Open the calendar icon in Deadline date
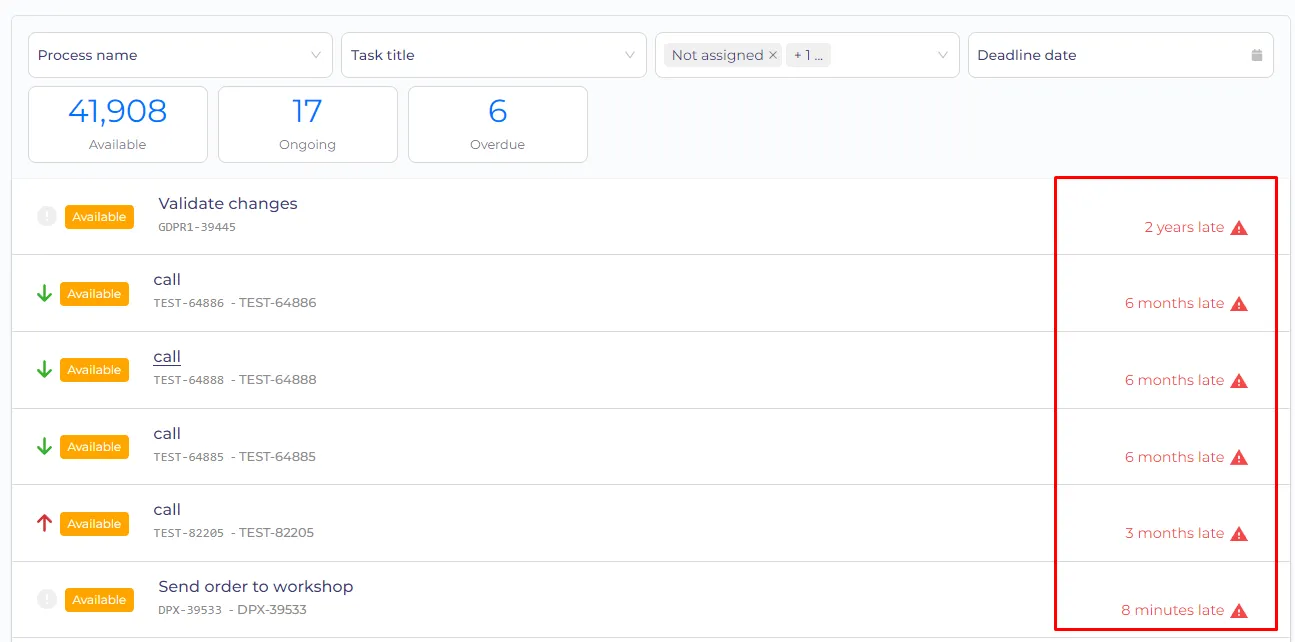Image resolution: width=1295 pixels, height=642 pixels. pyautogui.click(x=1257, y=55)
